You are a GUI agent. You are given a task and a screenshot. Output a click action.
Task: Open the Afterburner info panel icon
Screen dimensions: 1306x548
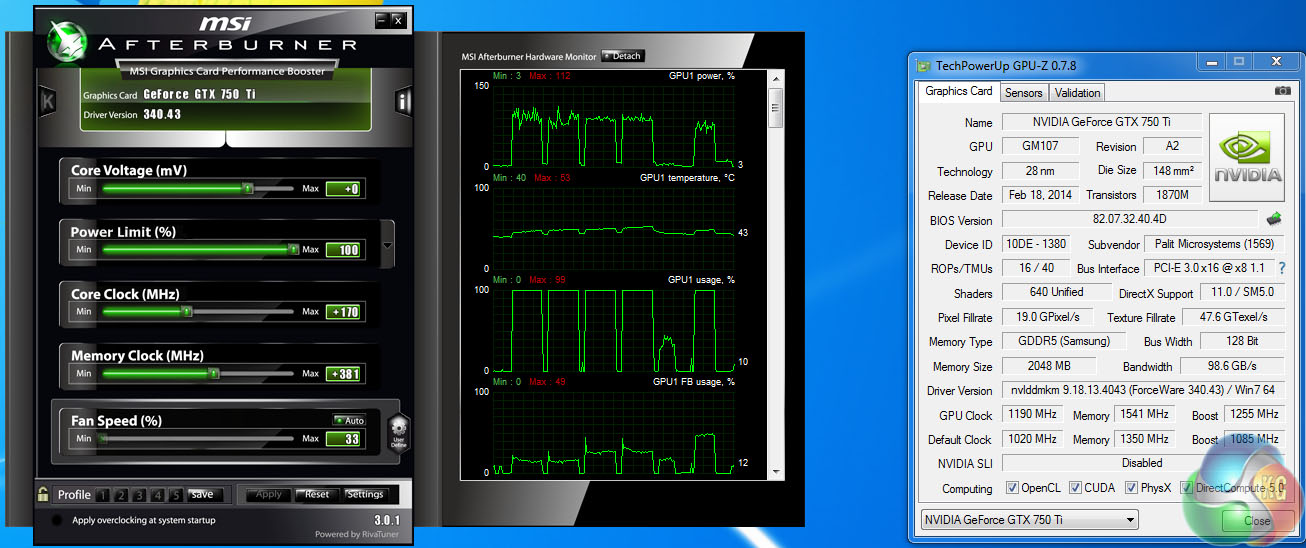tap(403, 101)
